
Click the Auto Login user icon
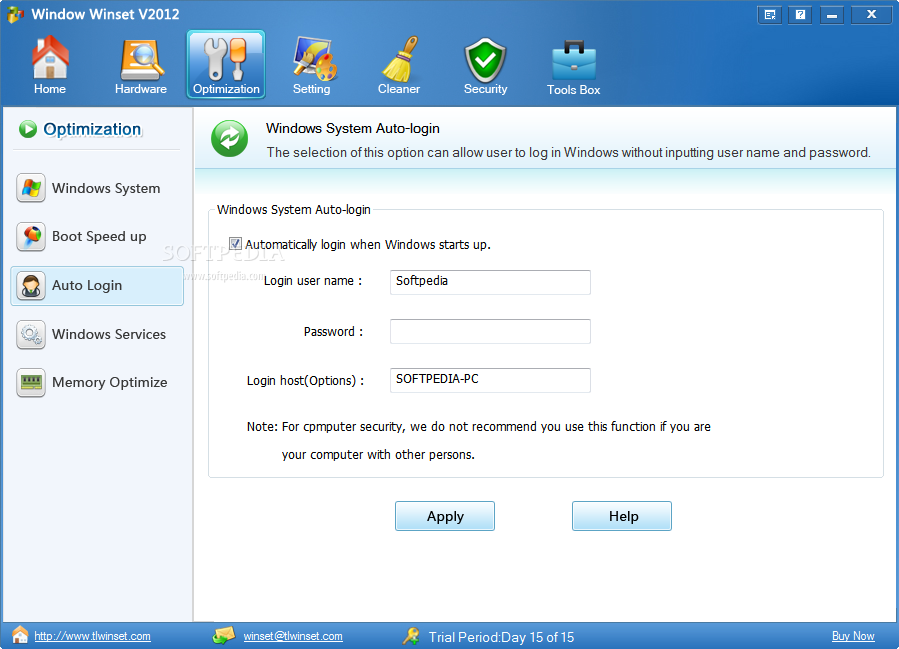coord(31,286)
